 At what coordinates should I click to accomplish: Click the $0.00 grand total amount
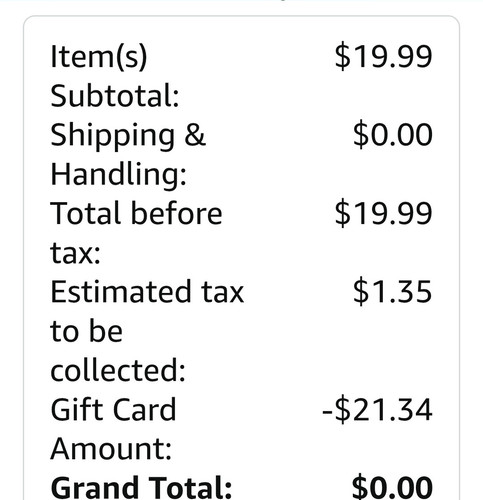click(392, 488)
